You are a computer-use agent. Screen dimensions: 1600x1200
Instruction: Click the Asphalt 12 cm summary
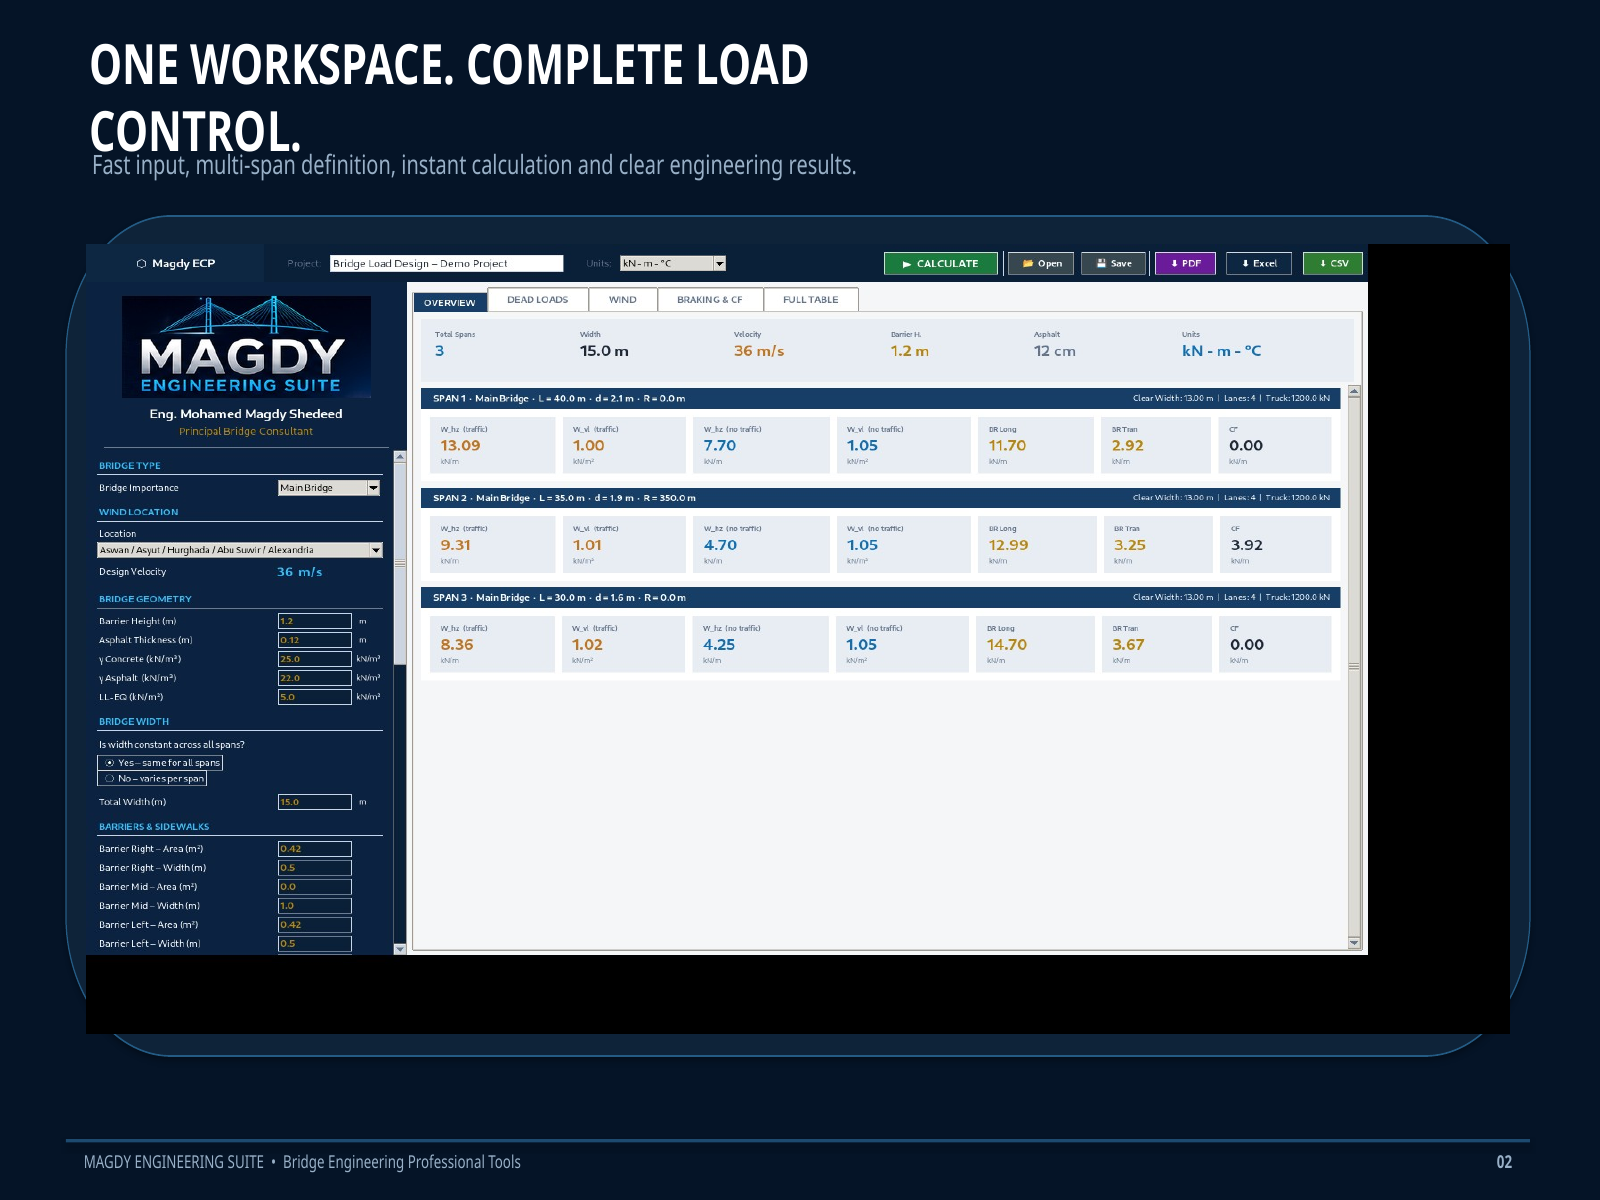[x=1054, y=351]
